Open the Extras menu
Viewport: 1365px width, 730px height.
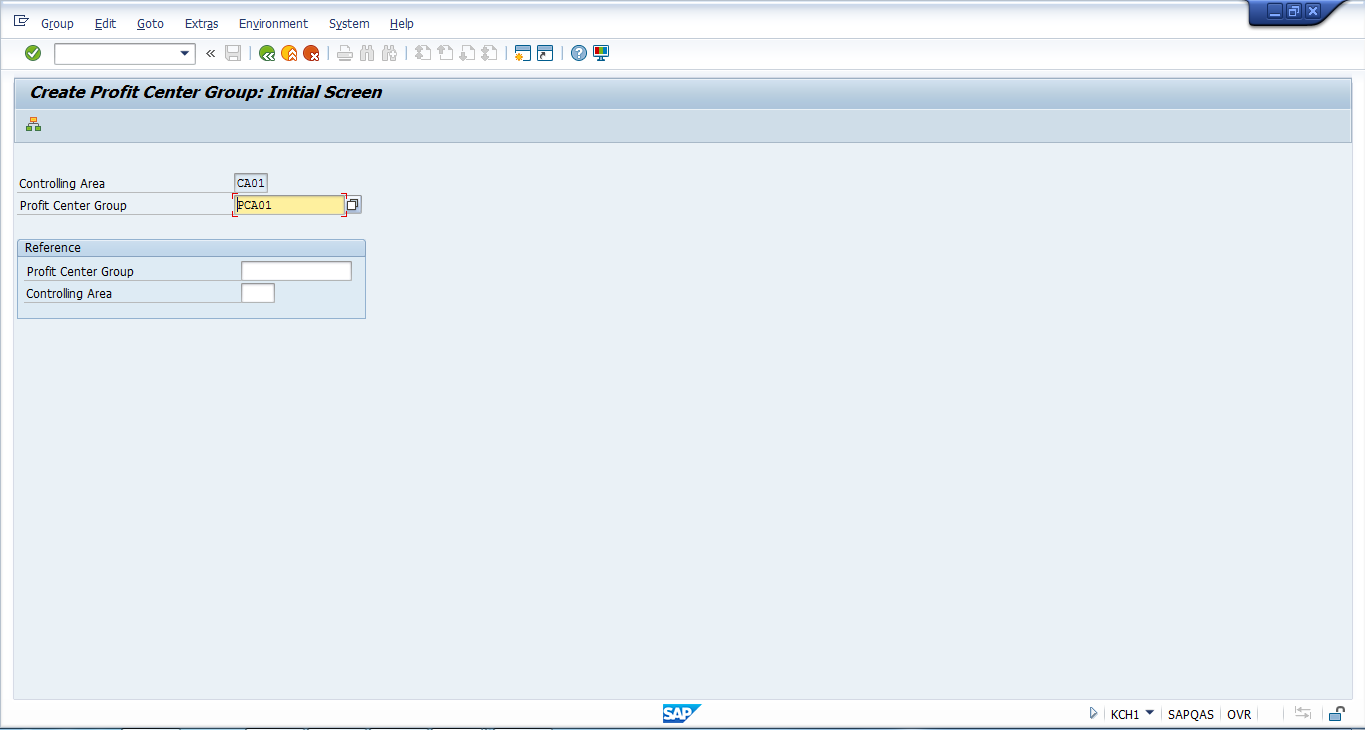point(201,23)
